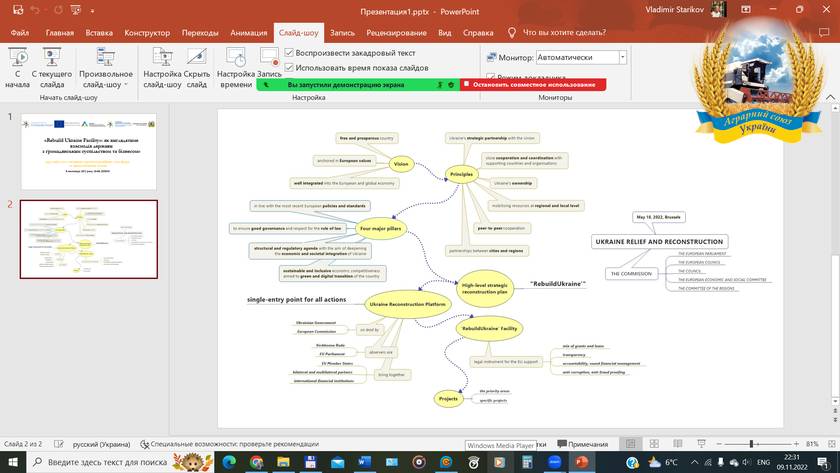
Task: Toggle presenter view (Режим докладчика) checkbox
Action: pos(491,77)
